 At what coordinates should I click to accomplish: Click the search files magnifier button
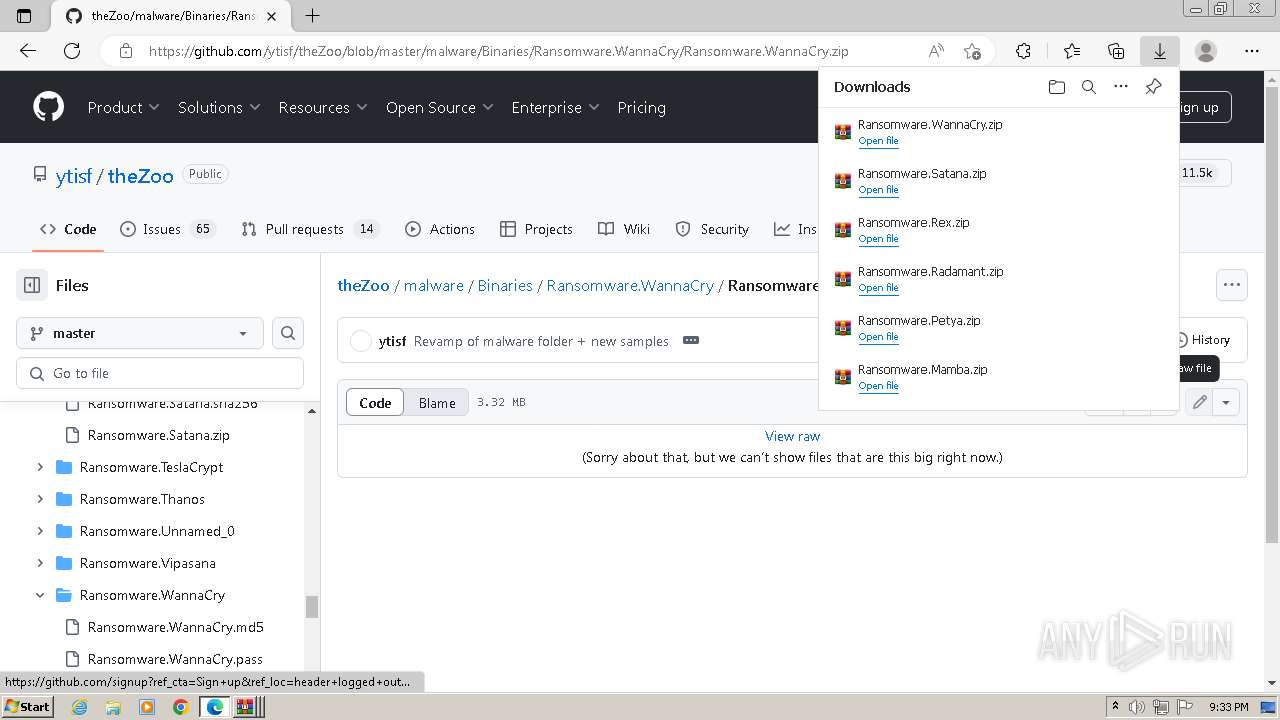pos(288,333)
